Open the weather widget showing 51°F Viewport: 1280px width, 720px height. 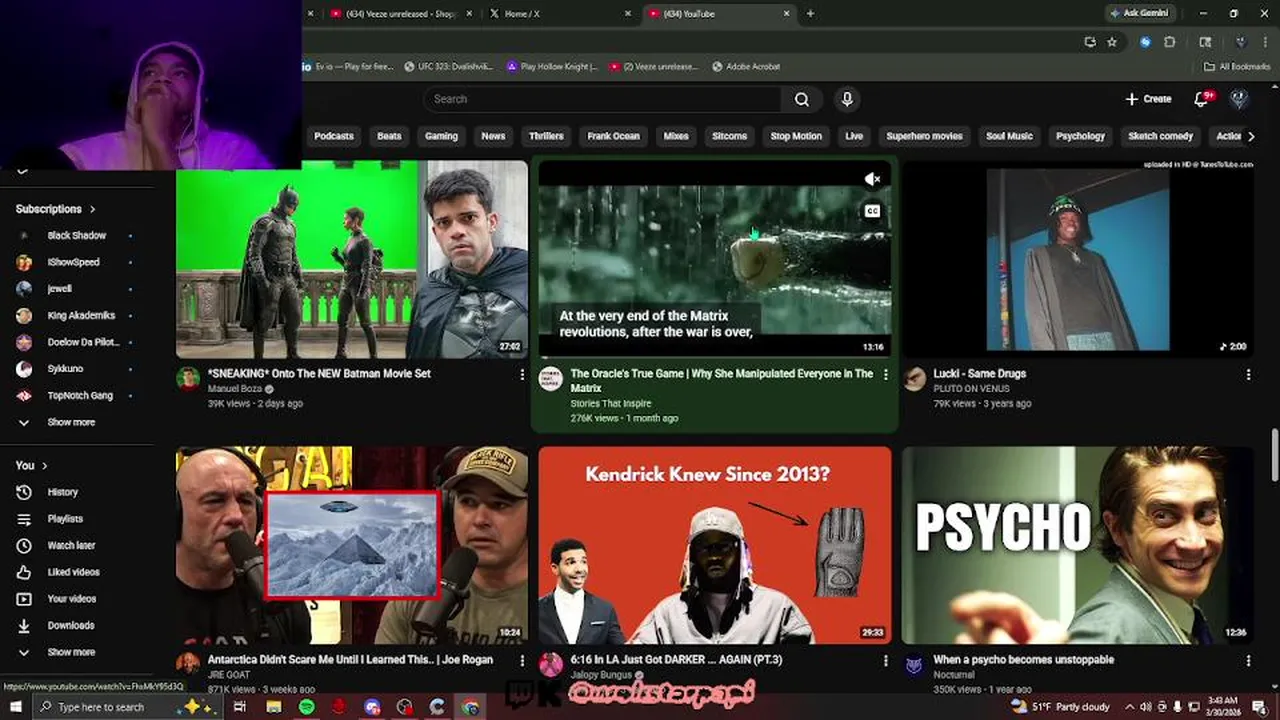click(x=1059, y=707)
